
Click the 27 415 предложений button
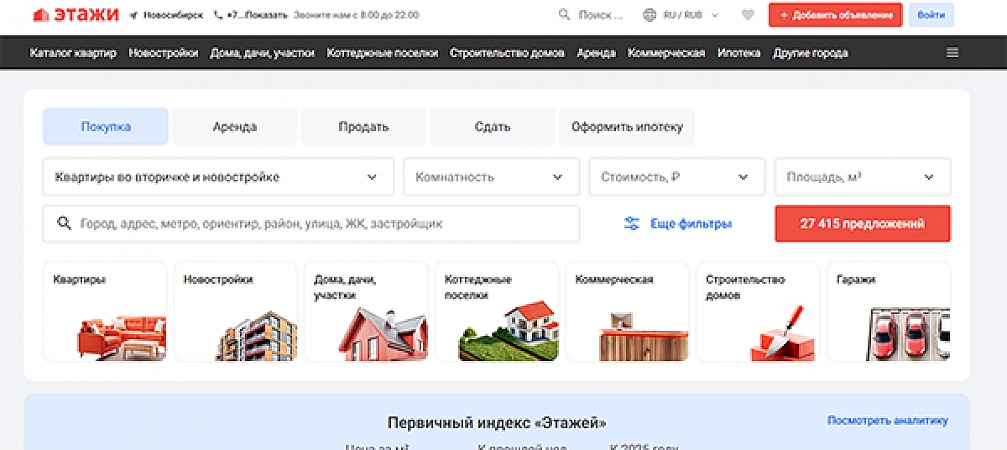pyautogui.click(x=863, y=223)
